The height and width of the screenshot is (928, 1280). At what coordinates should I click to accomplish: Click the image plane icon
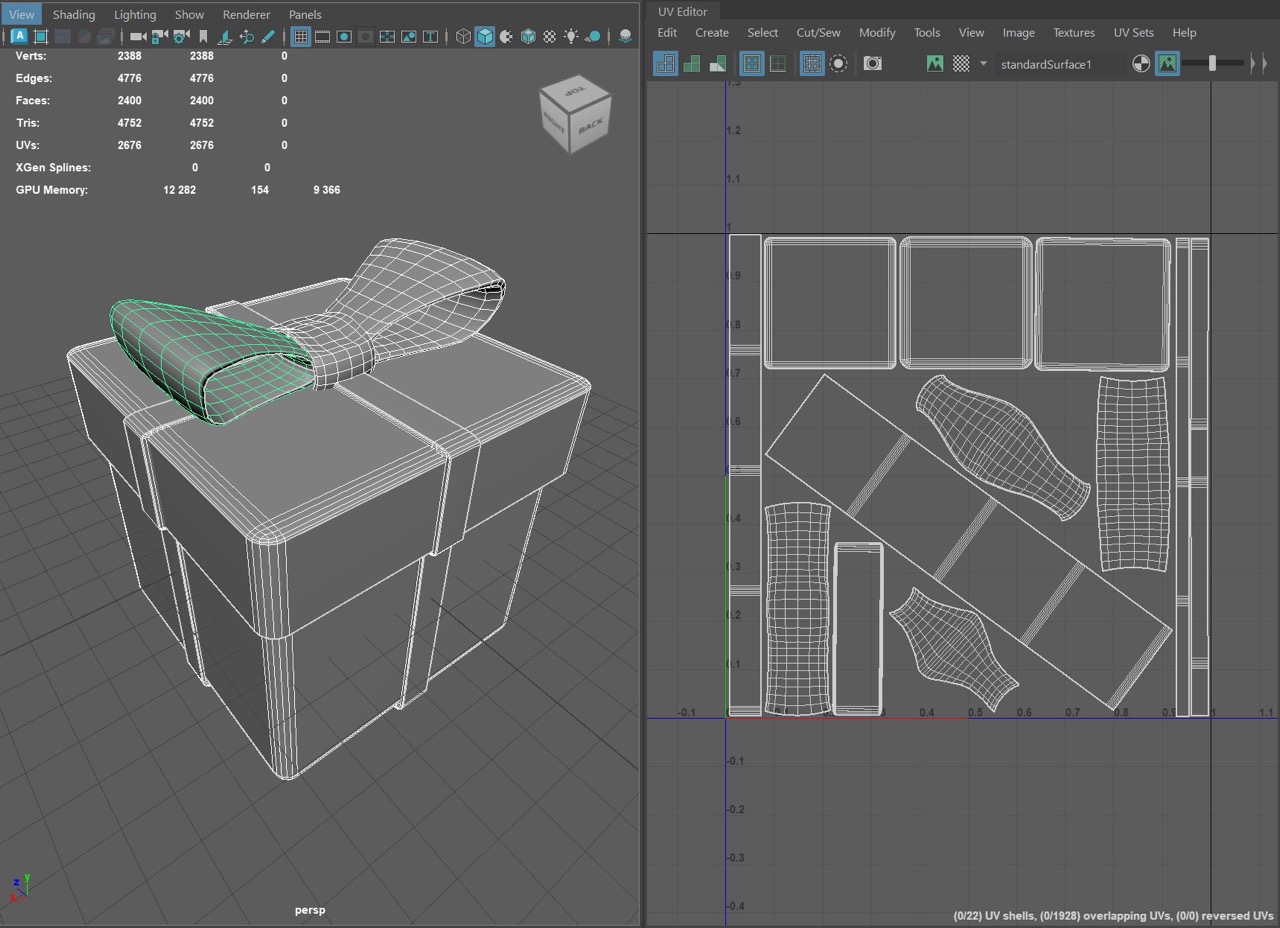click(x=225, y=37)
